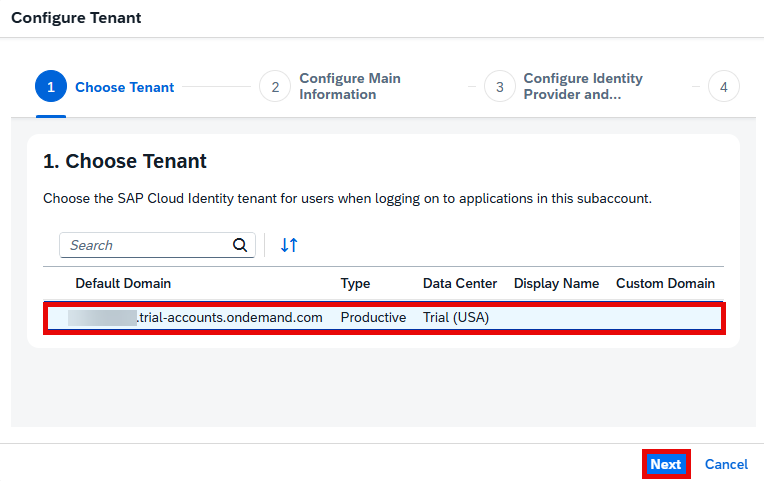Select the trial-accounts.ondemand.com tenant row
Image resolution: width=764 pixels, height=481 pixels.
tap(384, 318)
